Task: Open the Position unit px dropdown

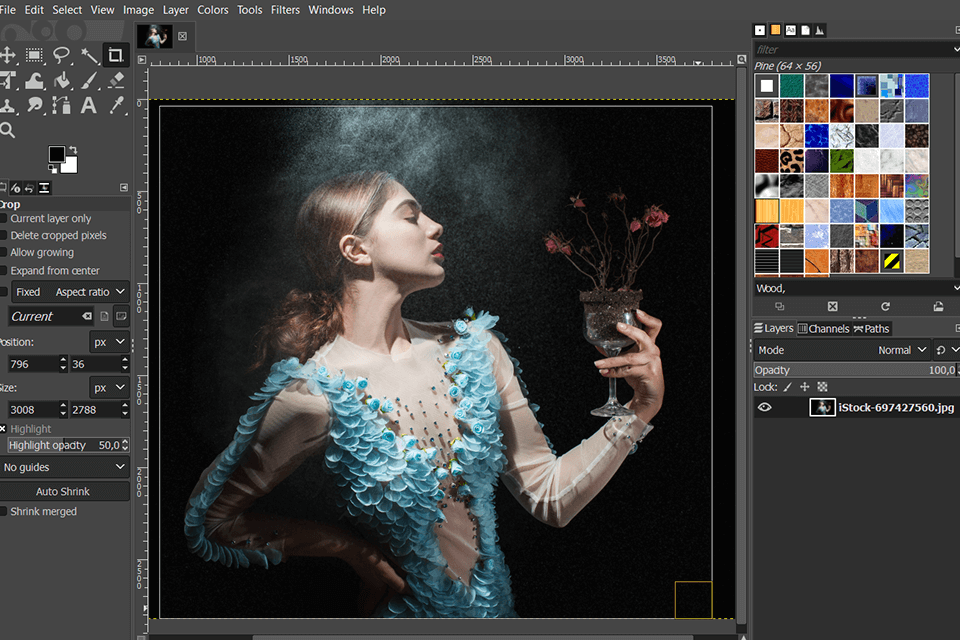Action: click(x=110, y=342)
